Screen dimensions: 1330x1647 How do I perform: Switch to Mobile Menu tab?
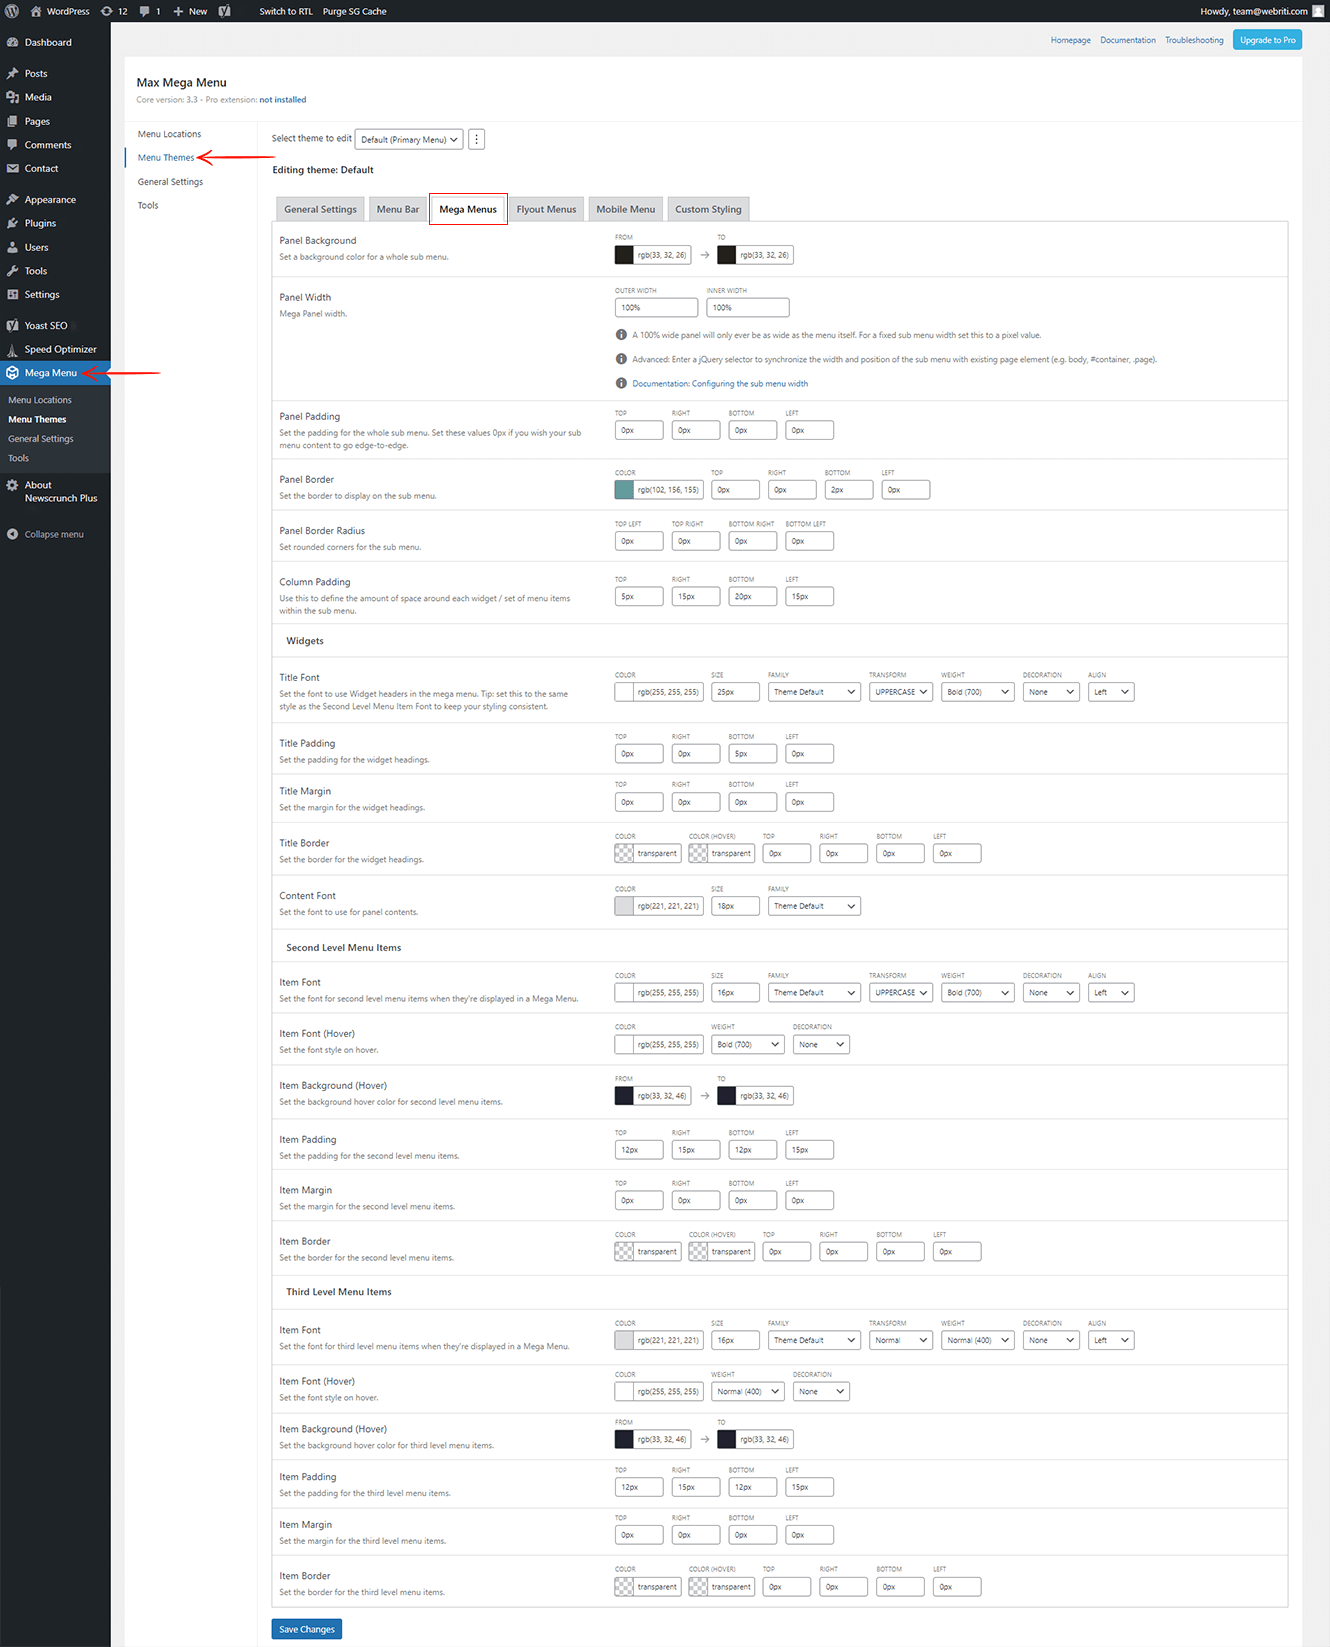626,209
